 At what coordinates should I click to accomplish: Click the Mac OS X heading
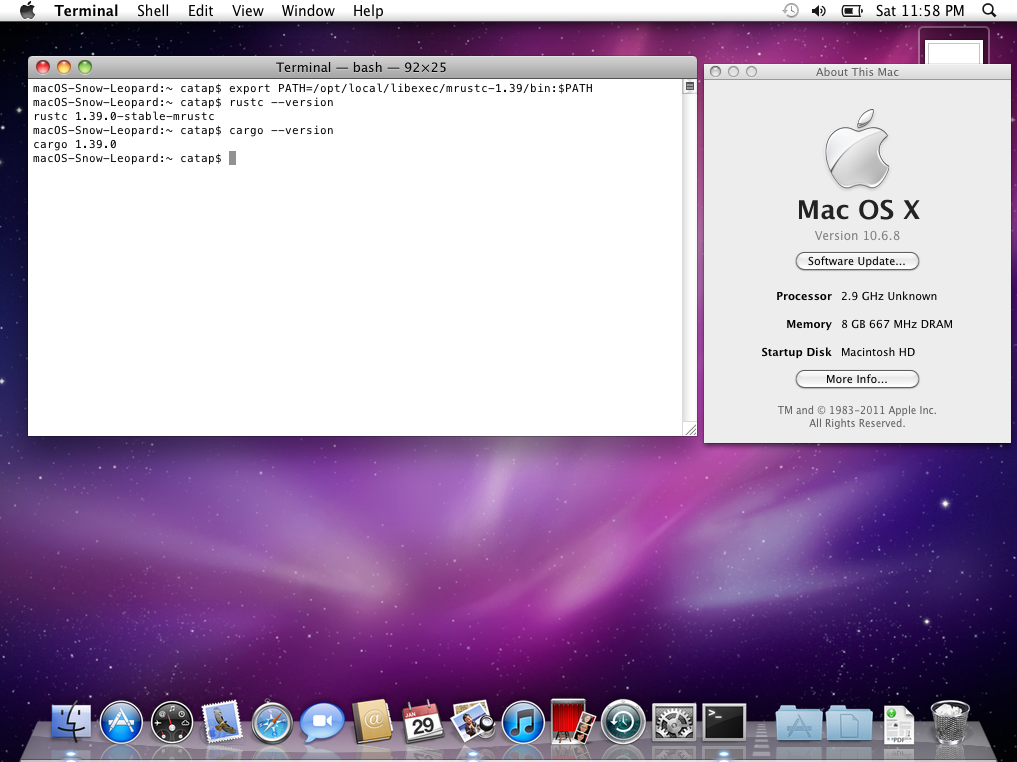coord(858,209)
